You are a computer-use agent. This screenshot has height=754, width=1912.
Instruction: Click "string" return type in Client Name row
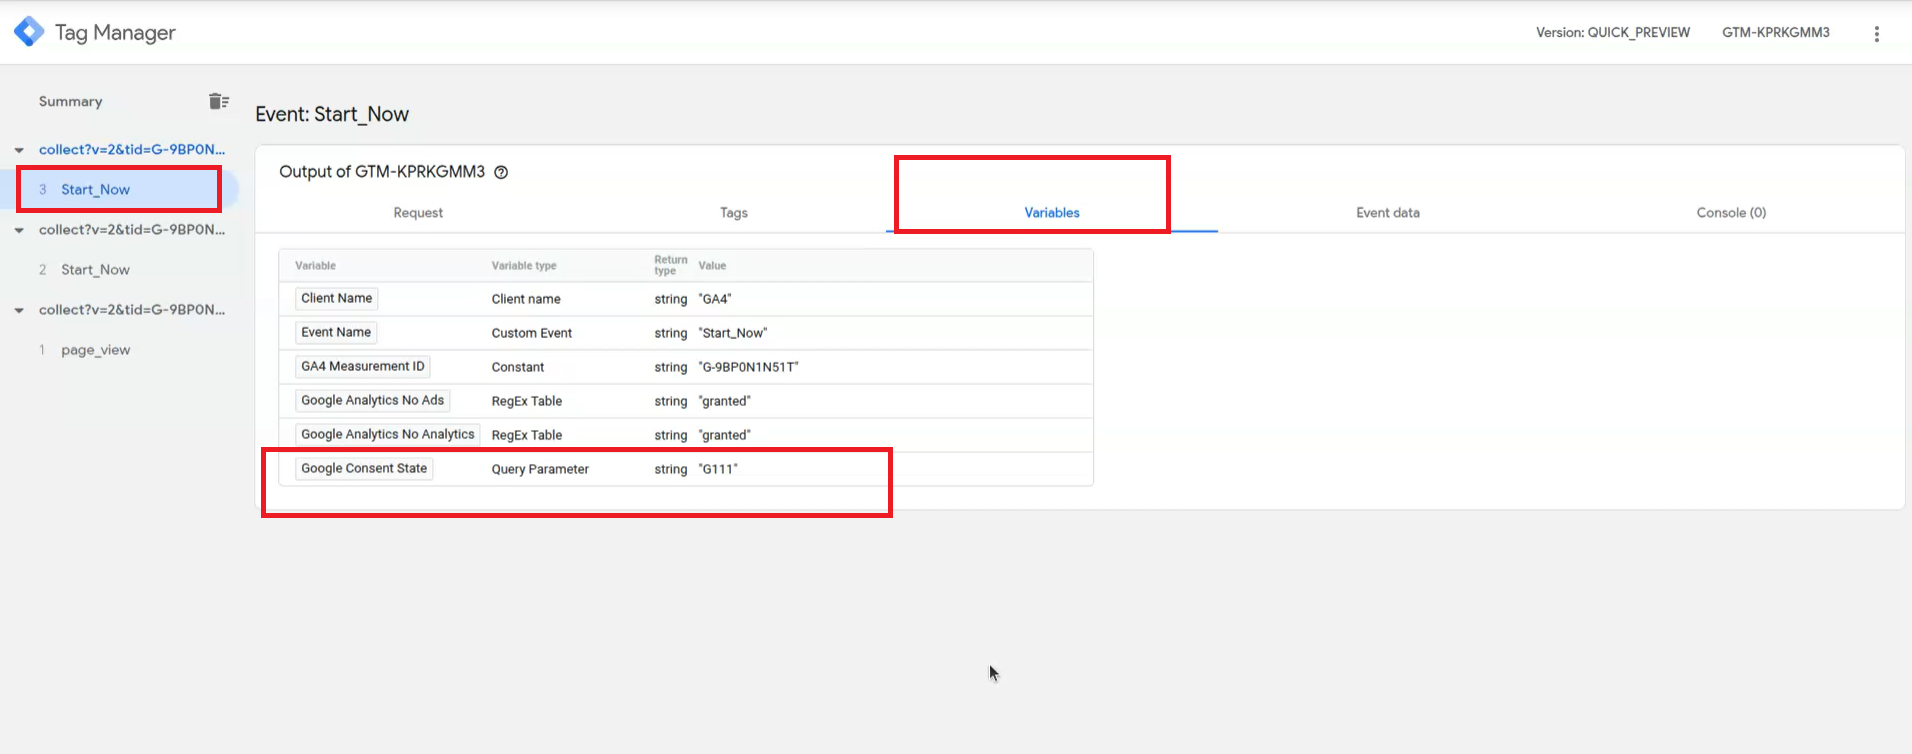(x=671, y=299)
